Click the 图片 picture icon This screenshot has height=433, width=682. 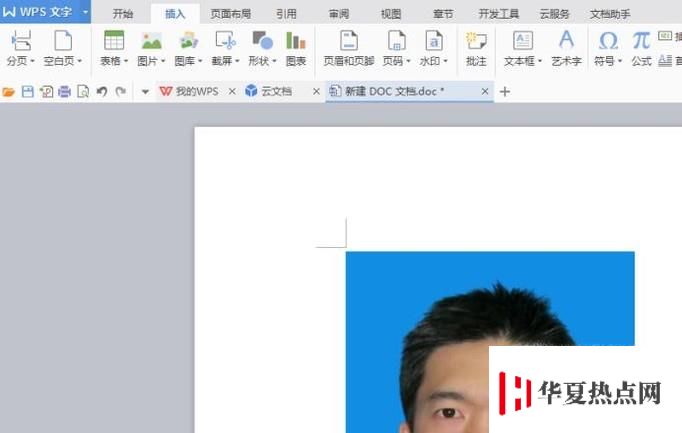[151, 40]
